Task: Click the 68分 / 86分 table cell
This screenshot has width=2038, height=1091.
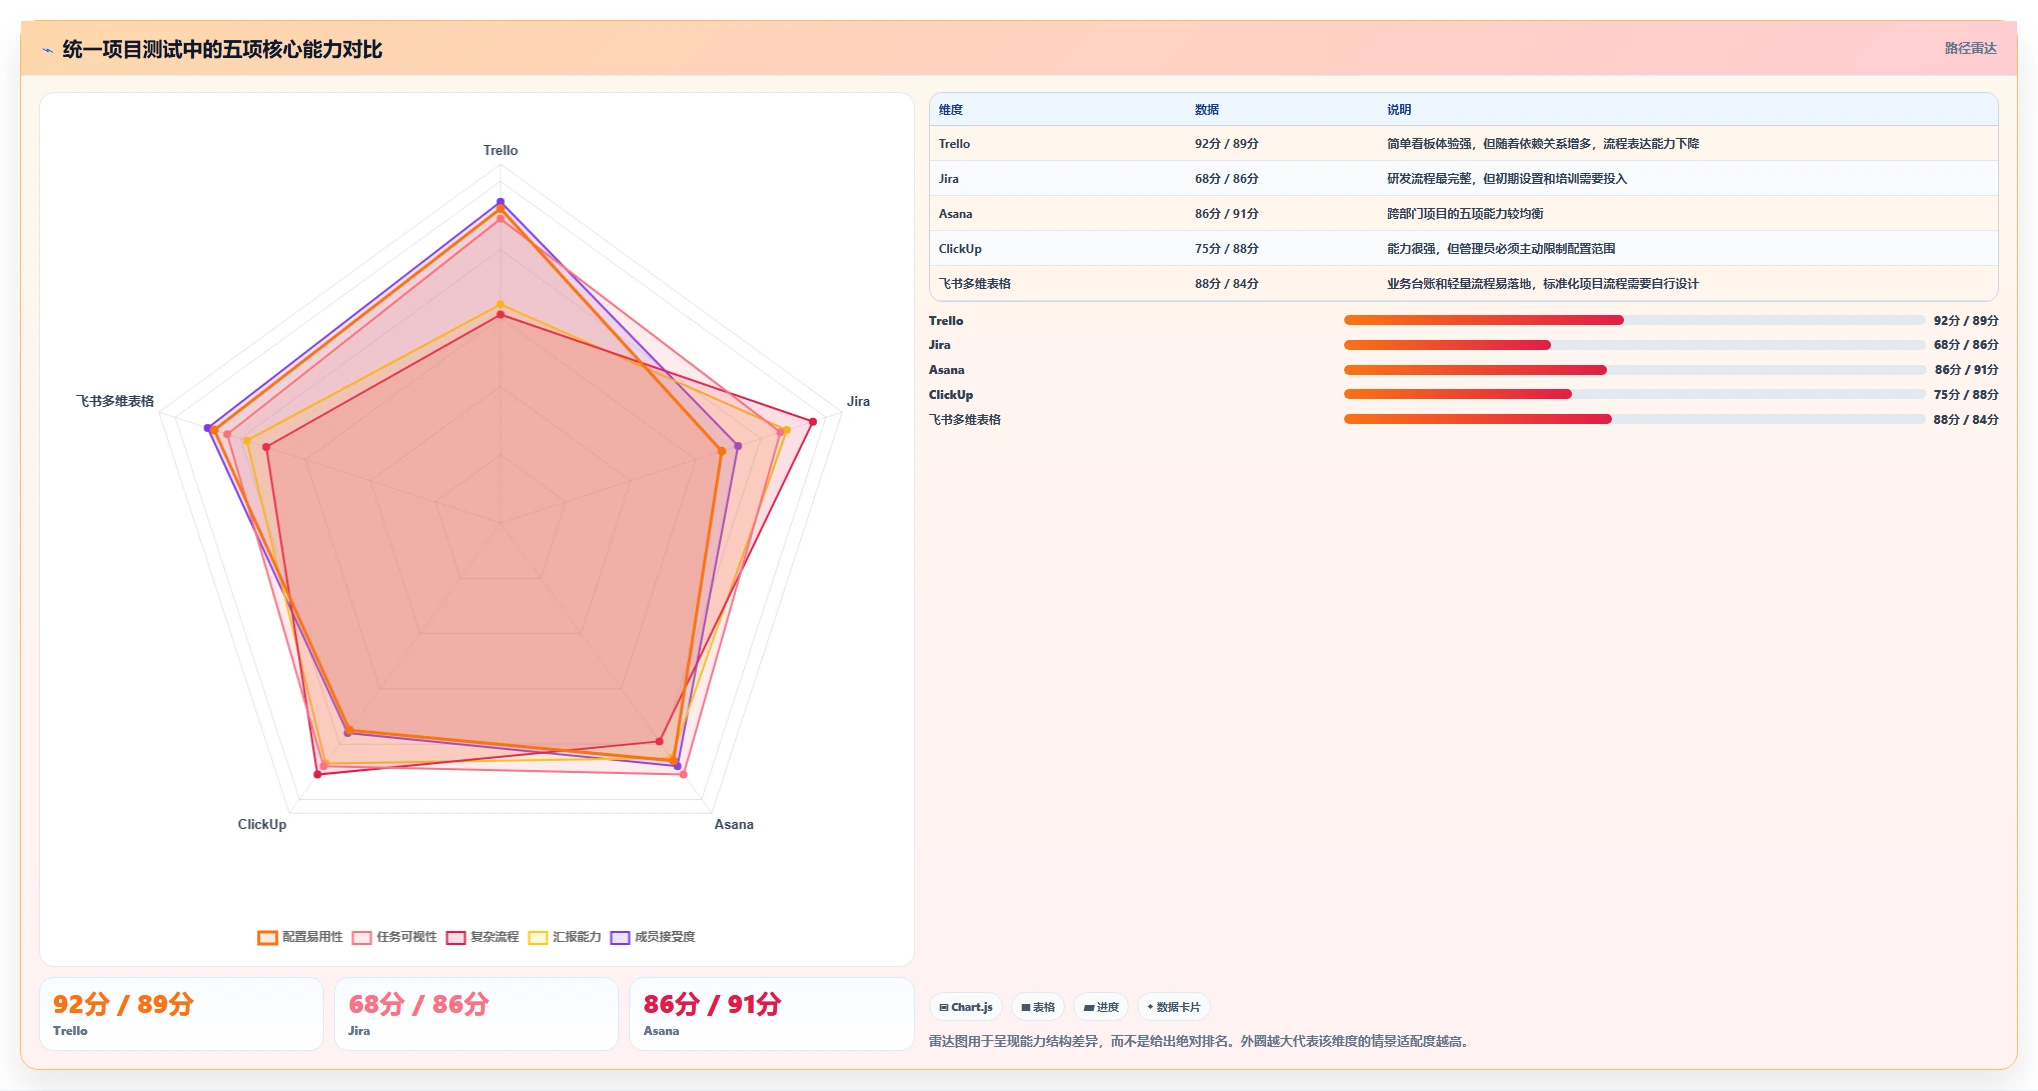Action: pyautogui.click(x=1227, y=179)
